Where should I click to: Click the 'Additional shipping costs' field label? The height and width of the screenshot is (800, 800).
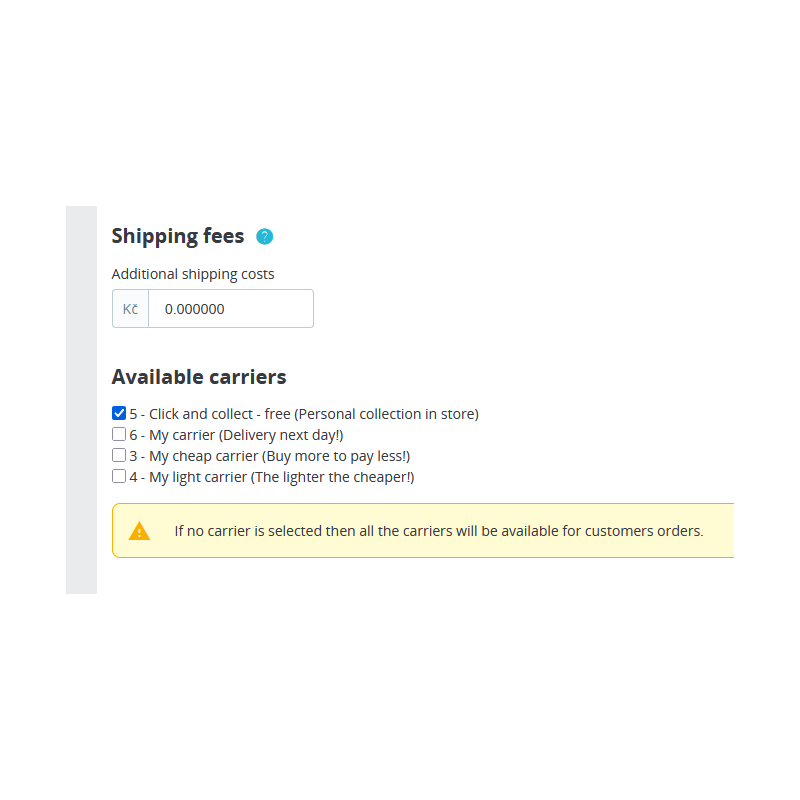click(193, 274)
